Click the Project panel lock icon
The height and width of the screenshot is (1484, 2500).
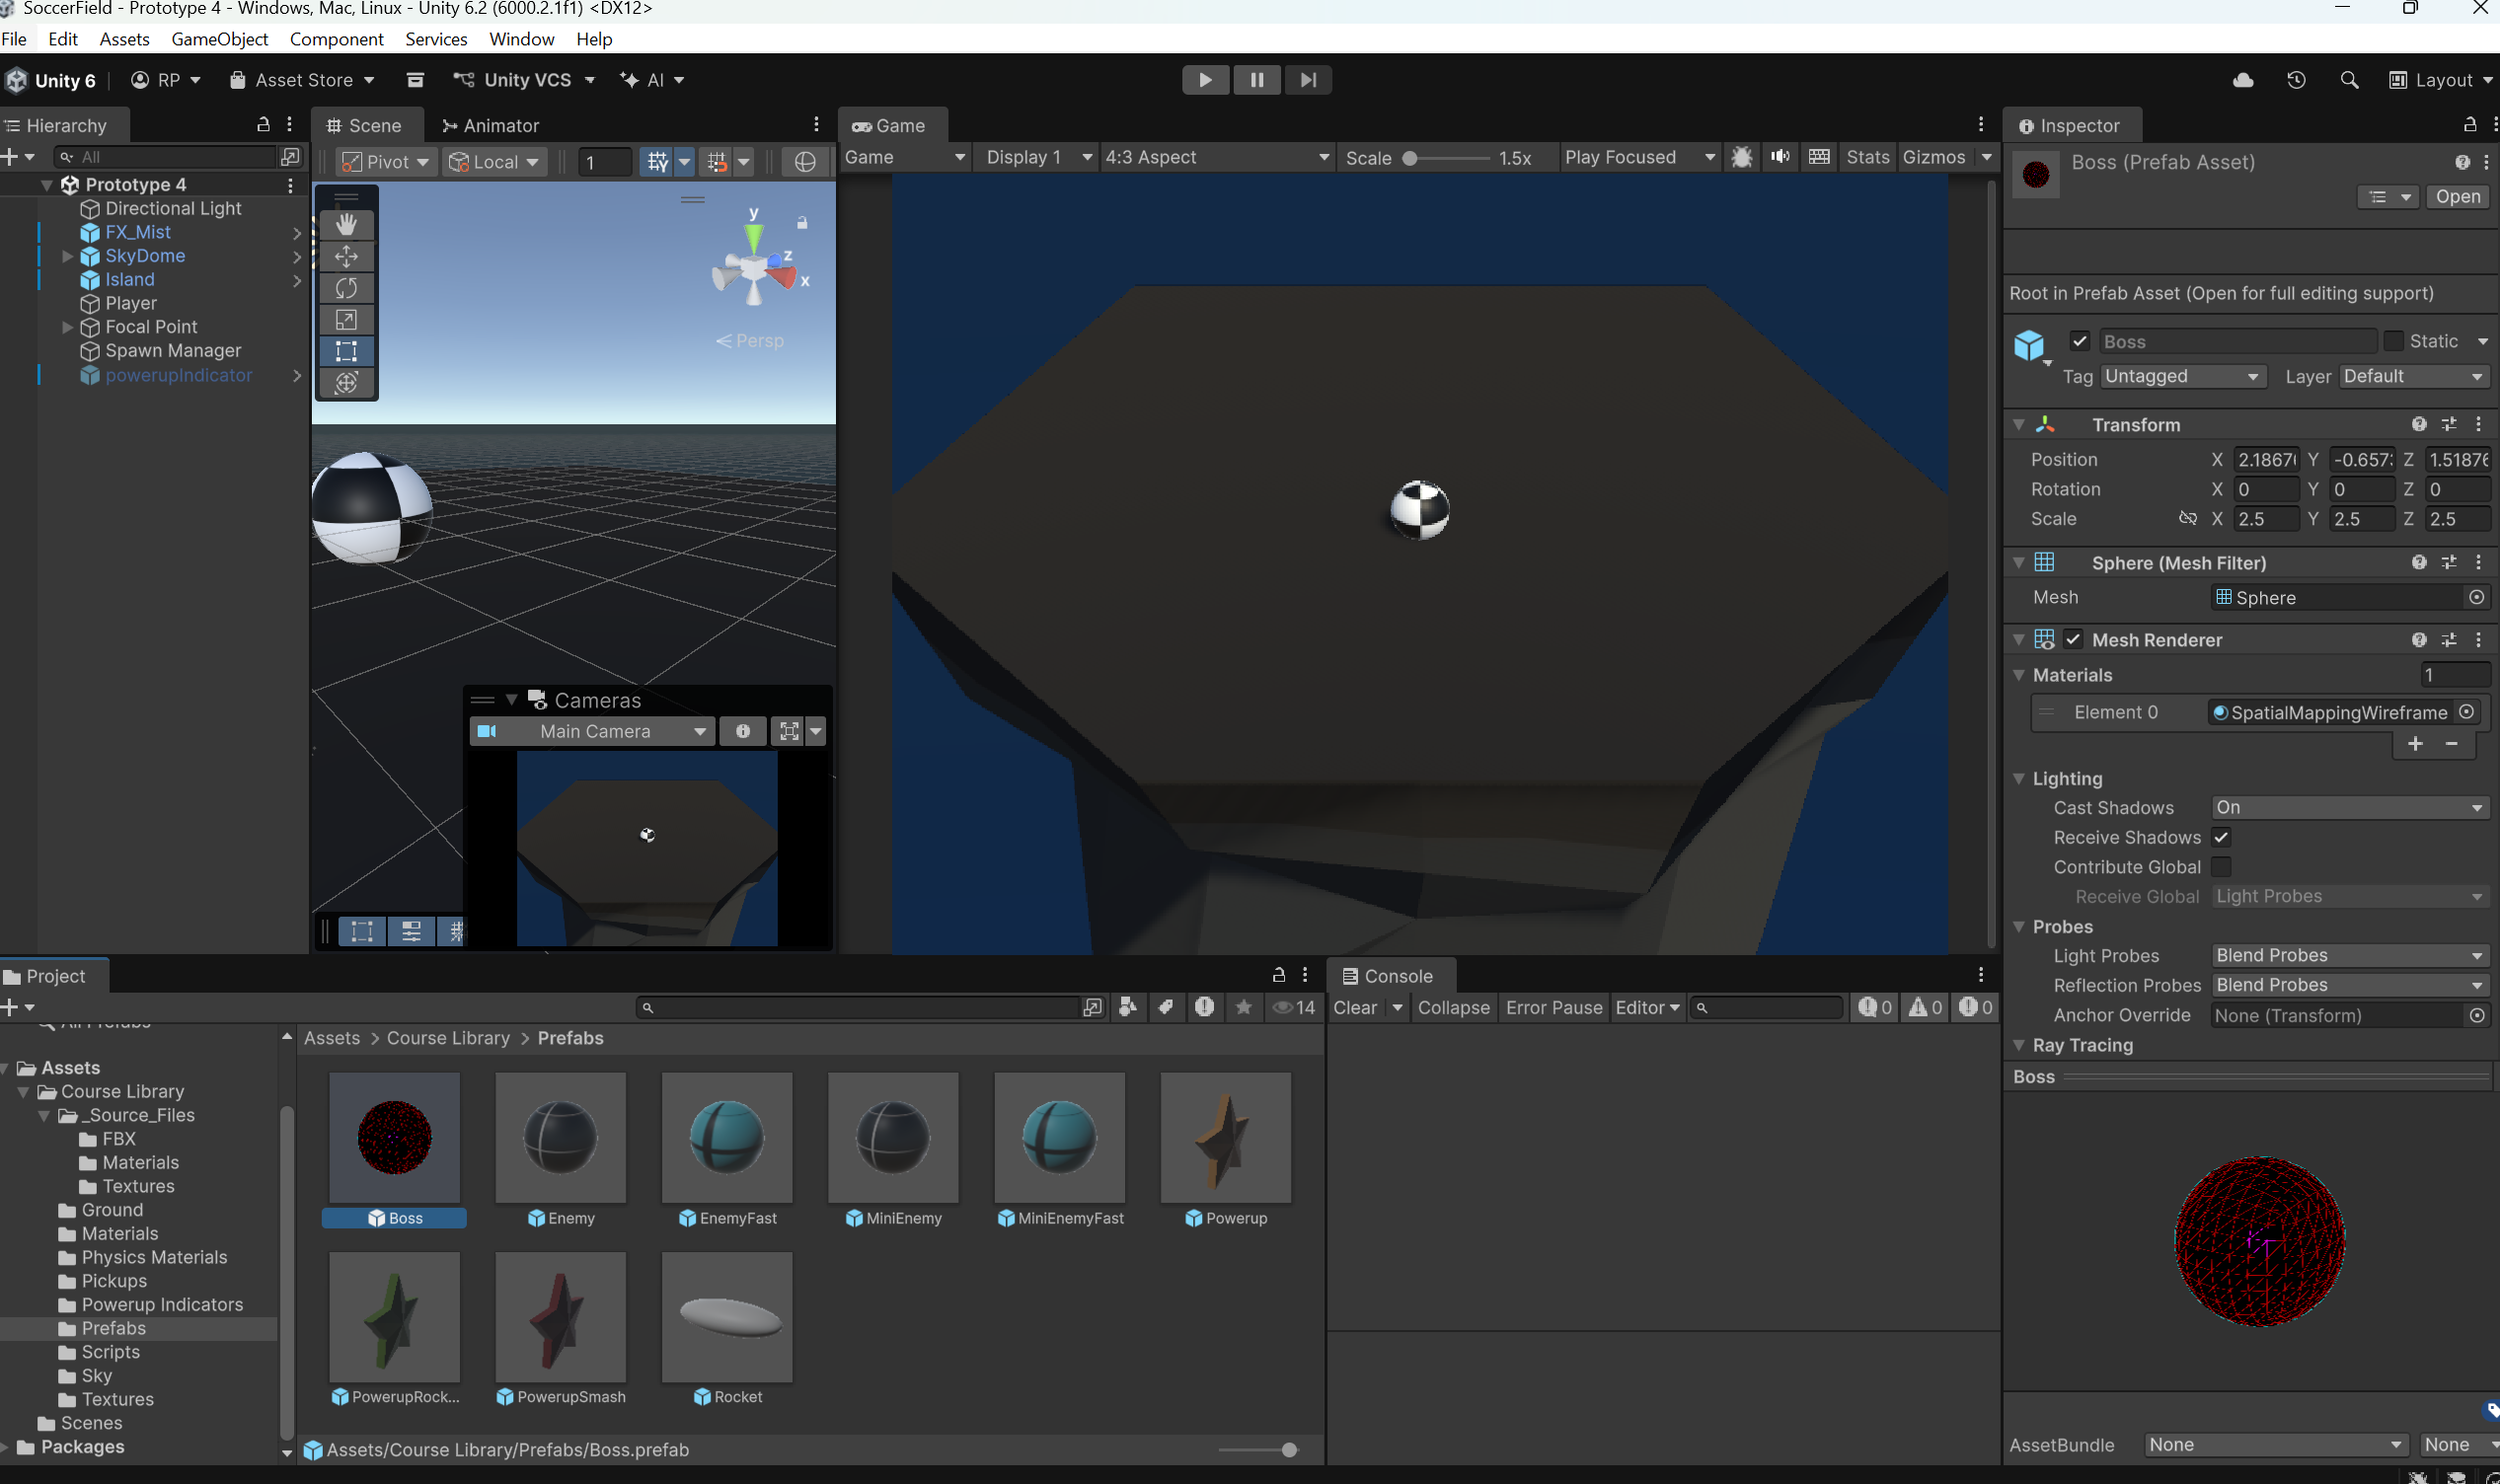tap(1278, 974)
